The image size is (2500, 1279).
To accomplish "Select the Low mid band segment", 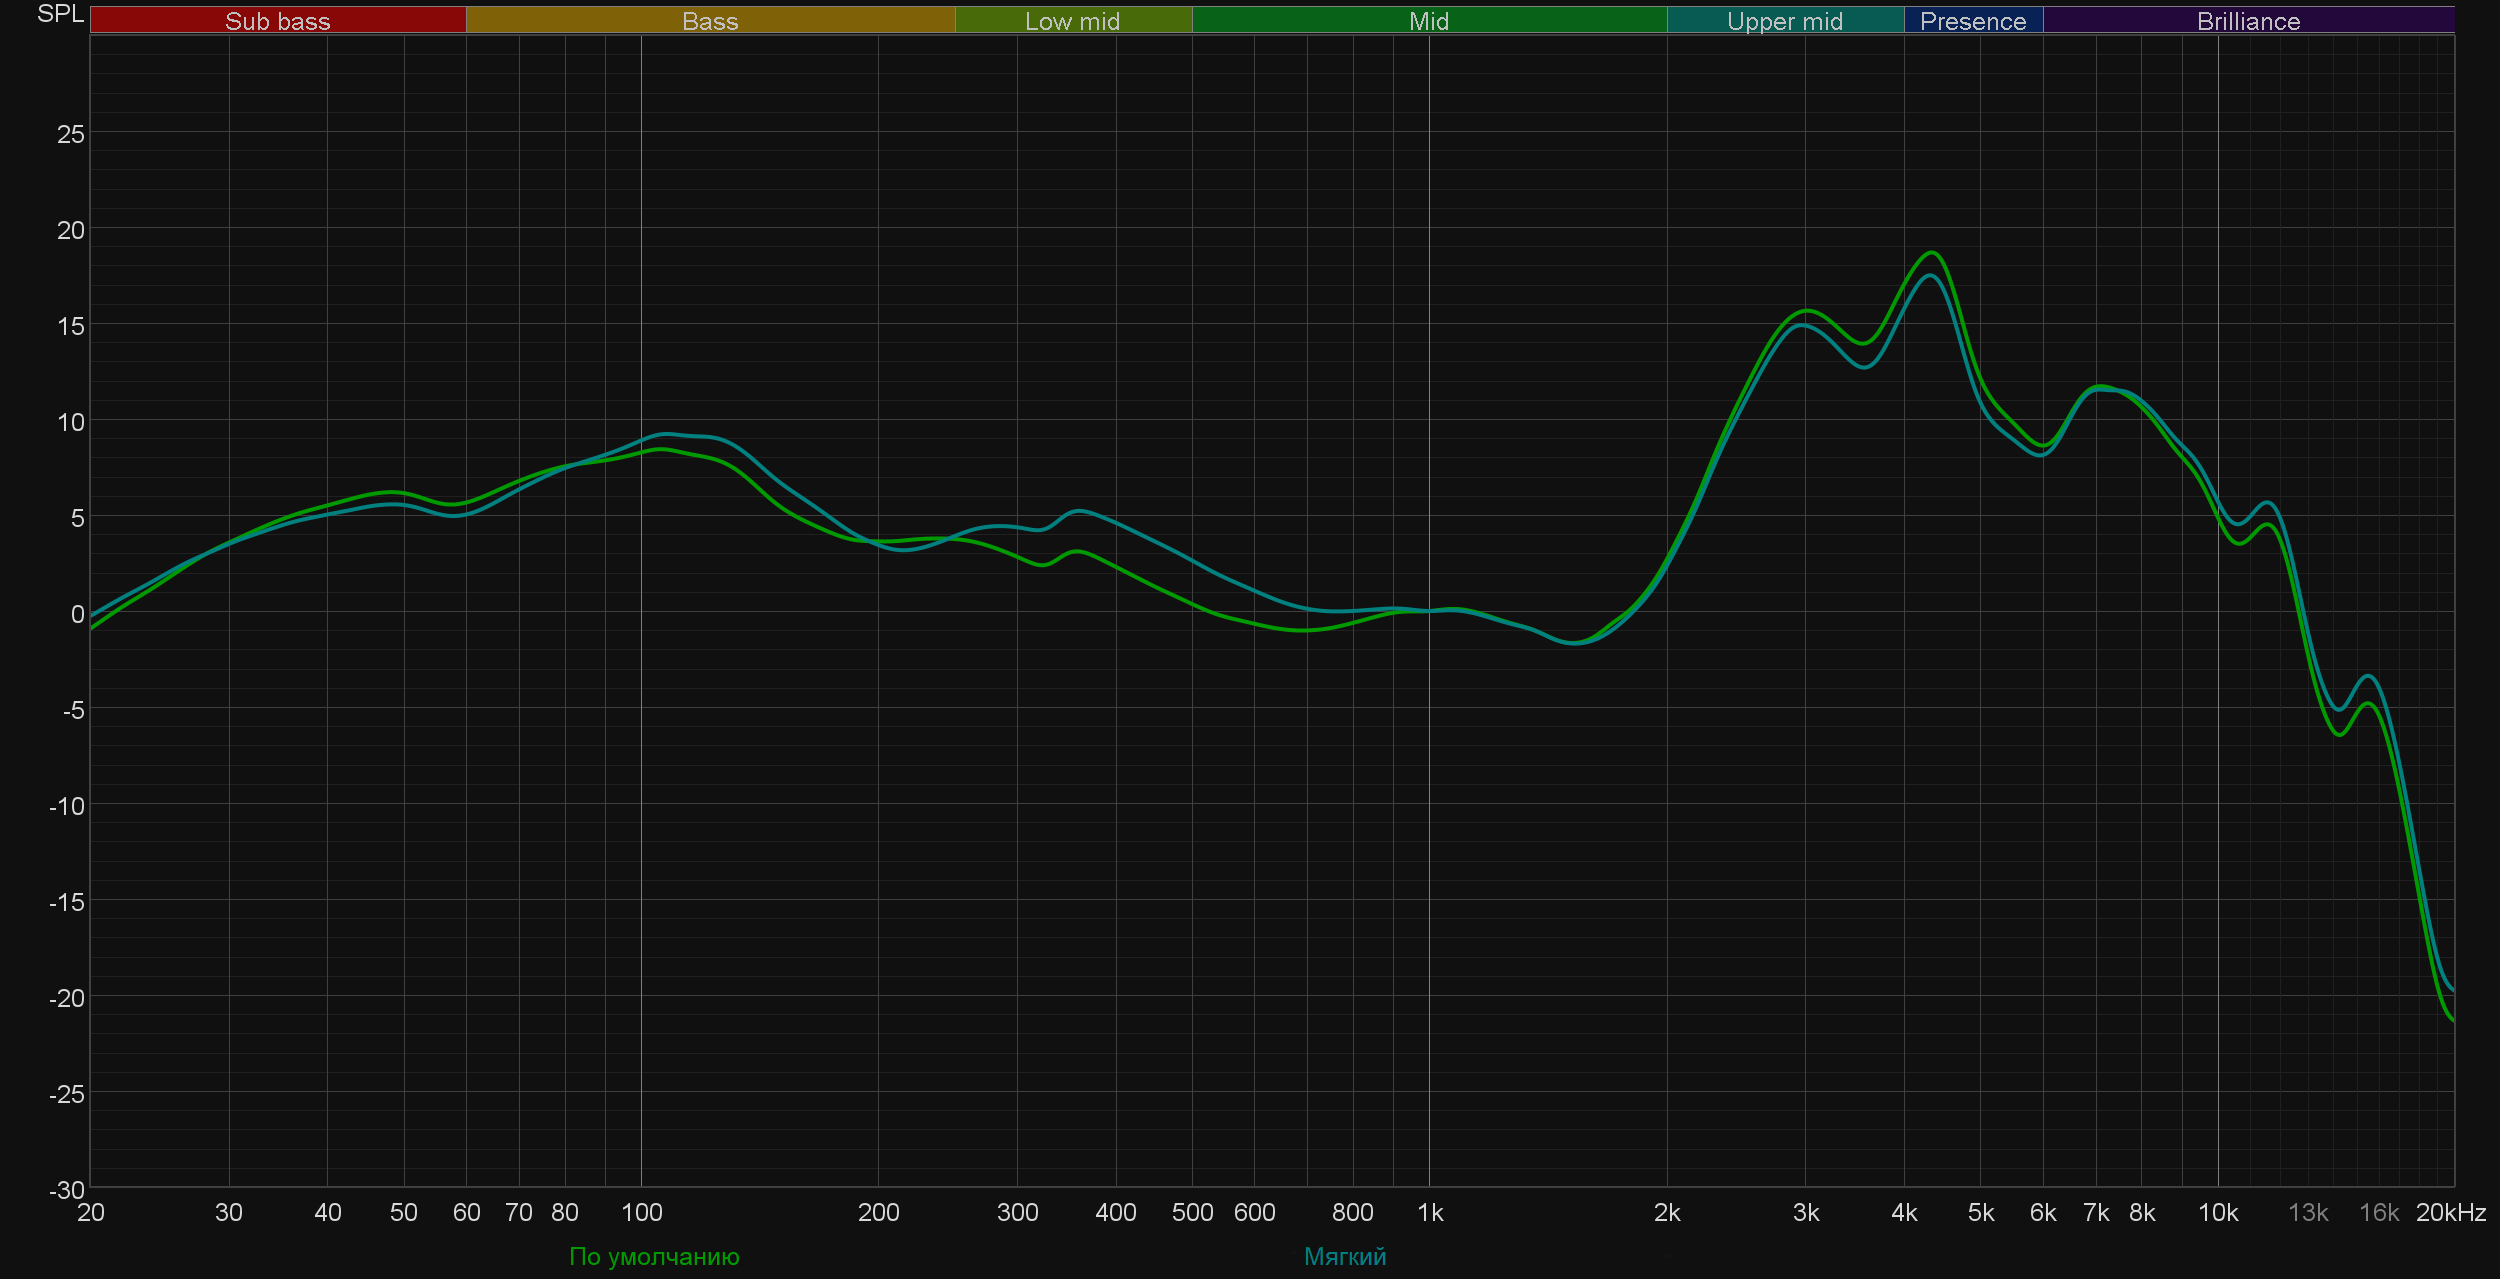I will [1072, 21].
